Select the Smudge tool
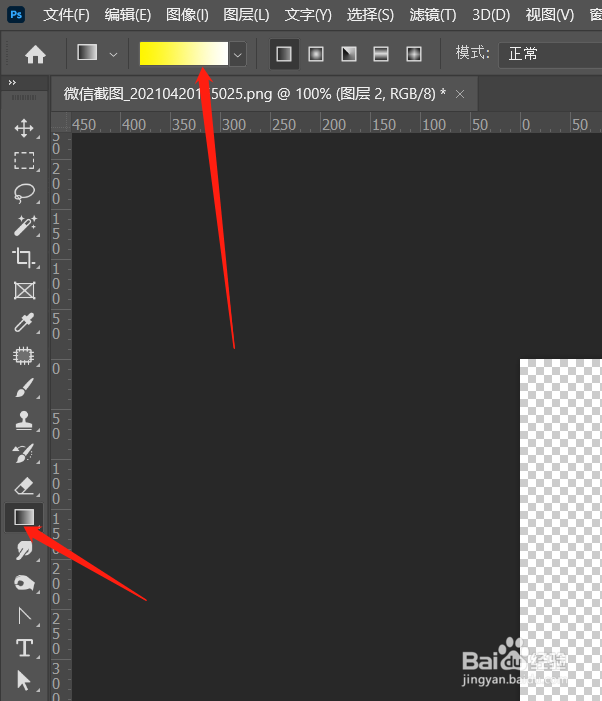 [x=24, y=550]
